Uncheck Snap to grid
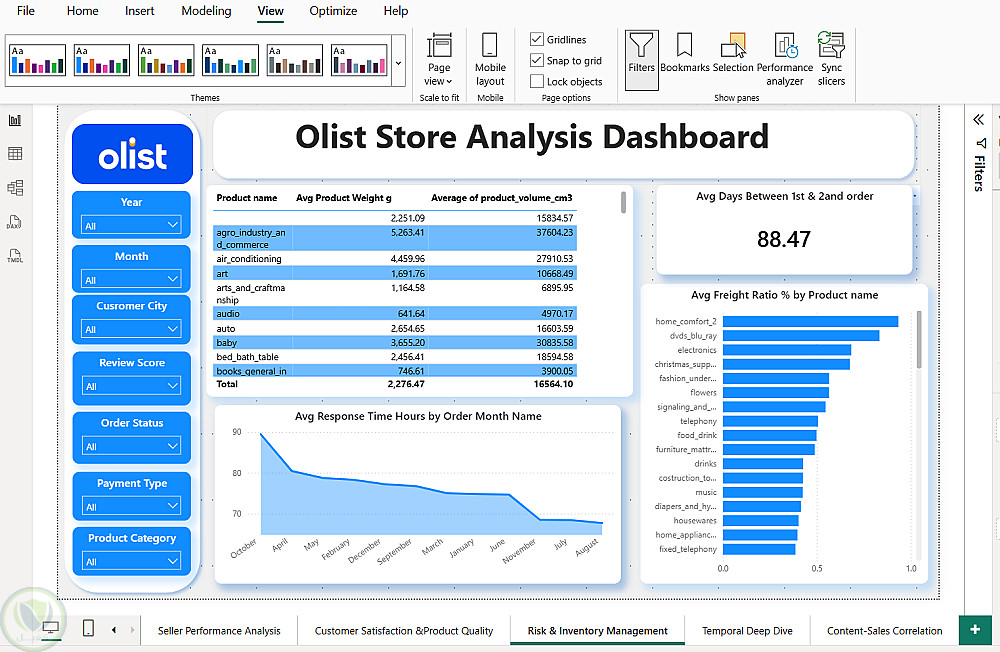 [x=536, y=61]
